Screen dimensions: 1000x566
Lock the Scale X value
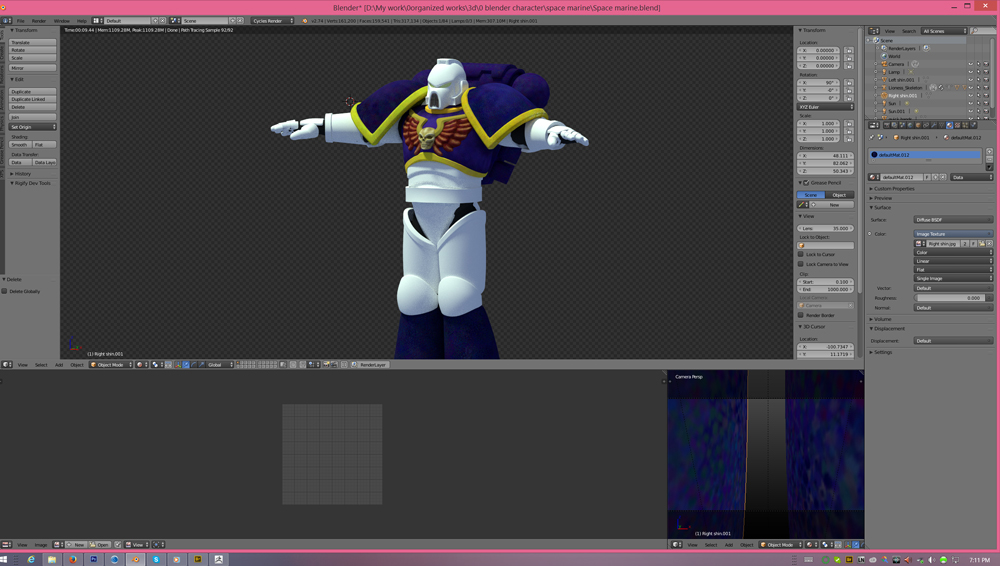(849, 123)
